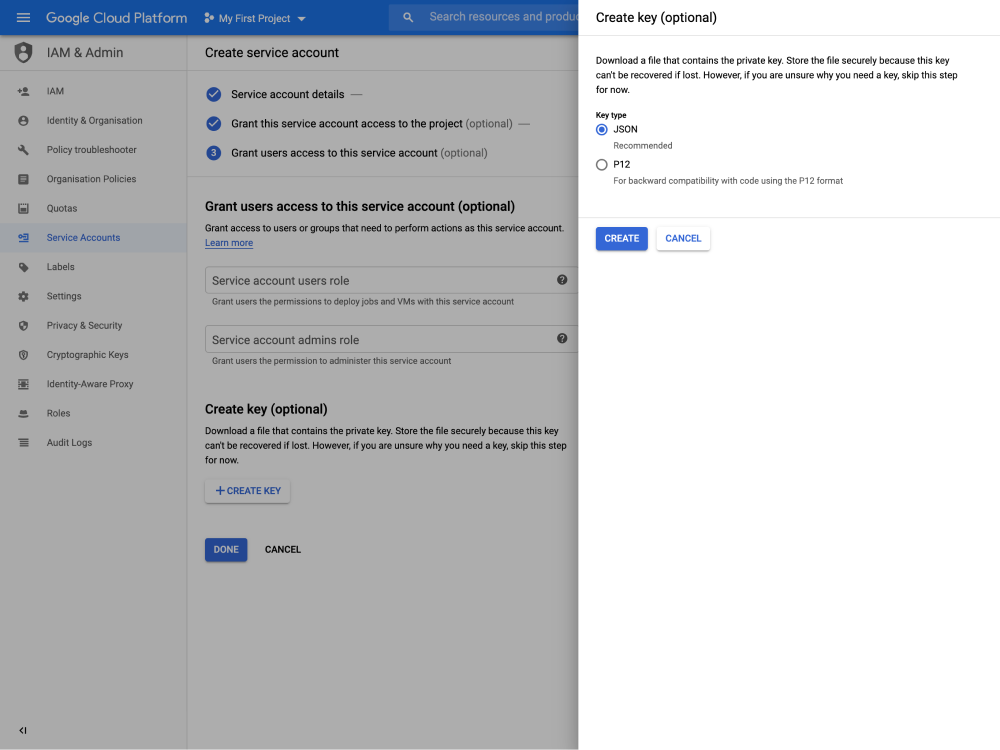
Task: Click the search magnifier icon
Action: pos(408,18)
